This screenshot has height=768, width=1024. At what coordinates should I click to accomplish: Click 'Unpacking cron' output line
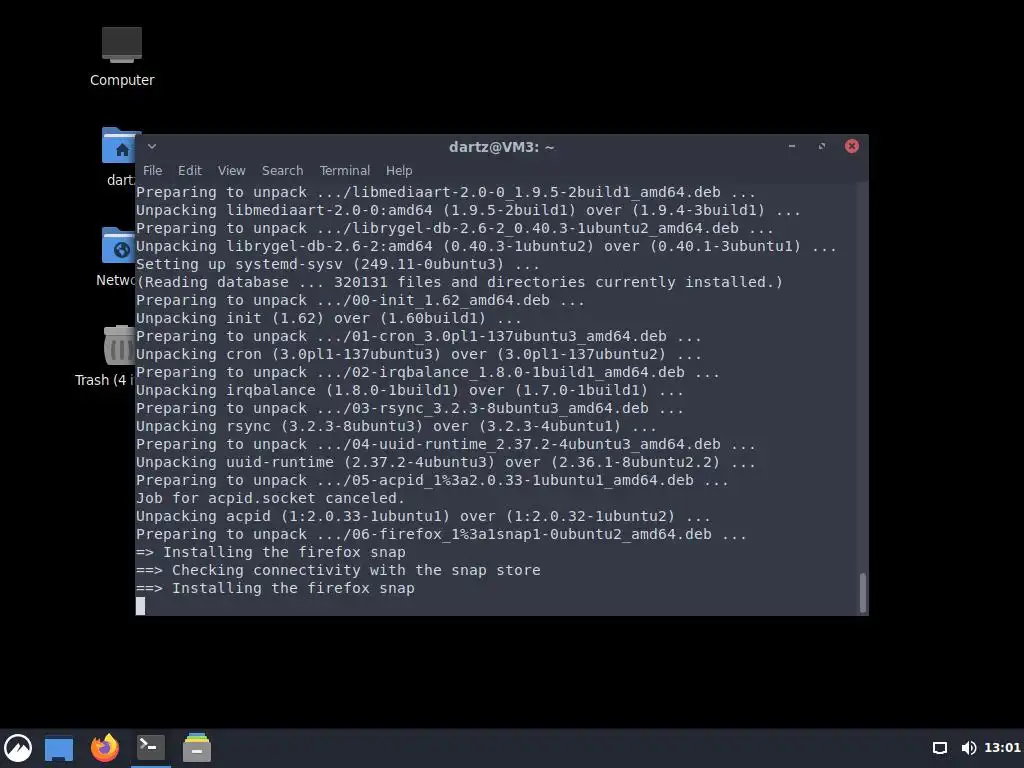pyautogui.click(x=419, y=355)
